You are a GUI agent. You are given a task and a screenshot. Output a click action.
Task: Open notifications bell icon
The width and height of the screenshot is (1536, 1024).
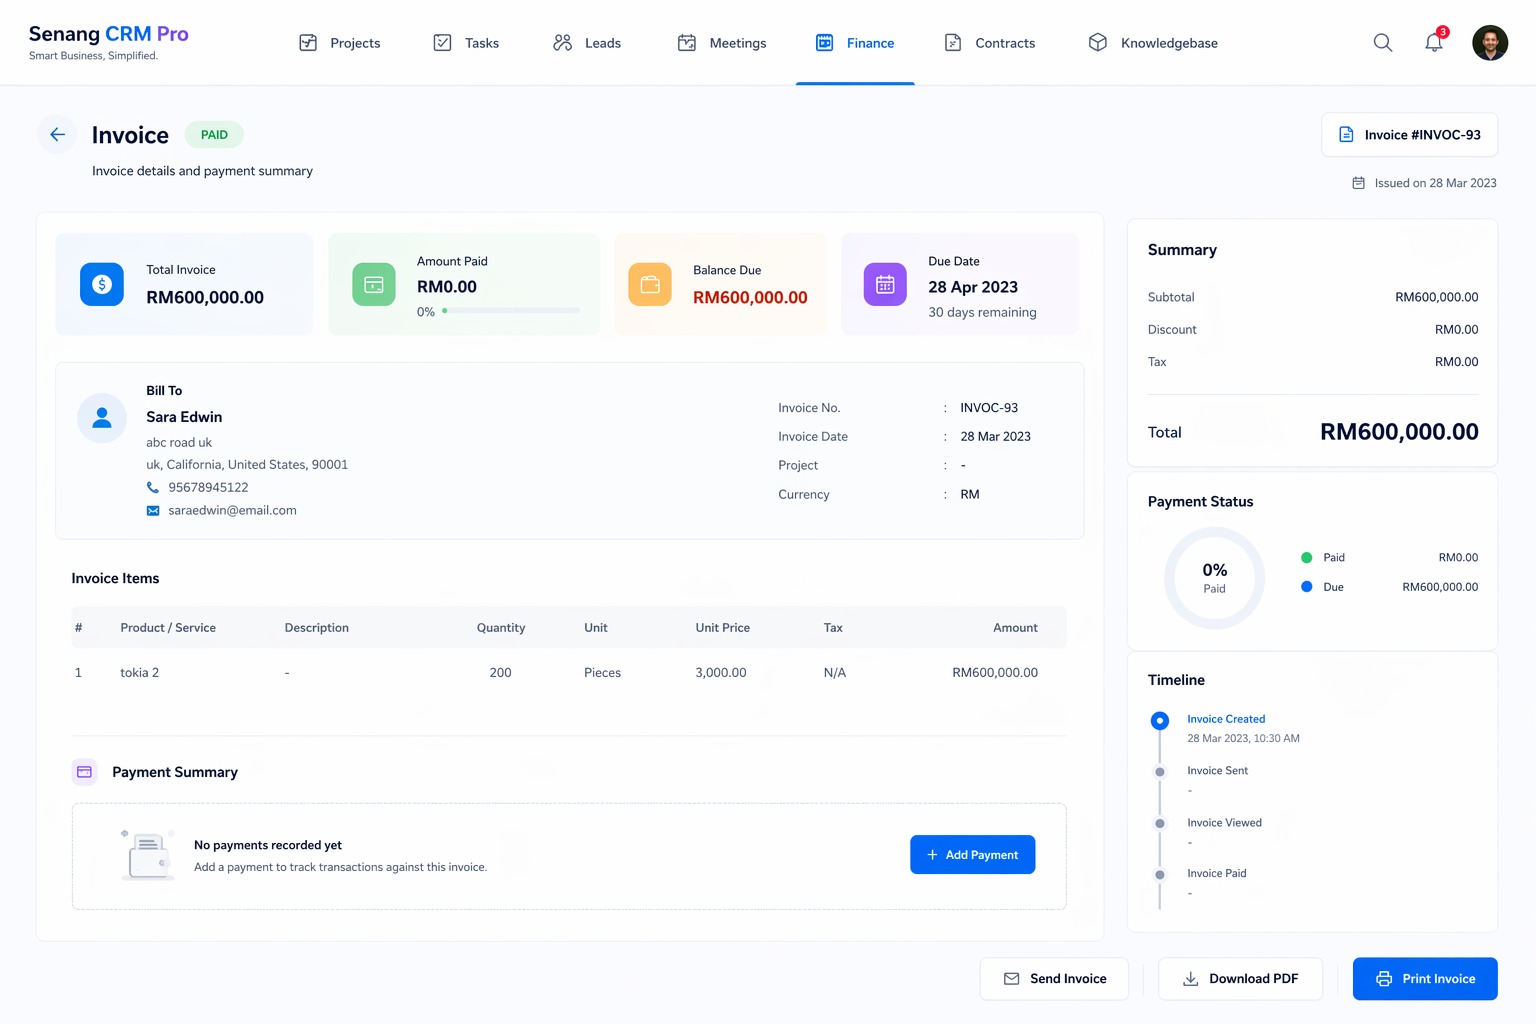coord(1434,43)
